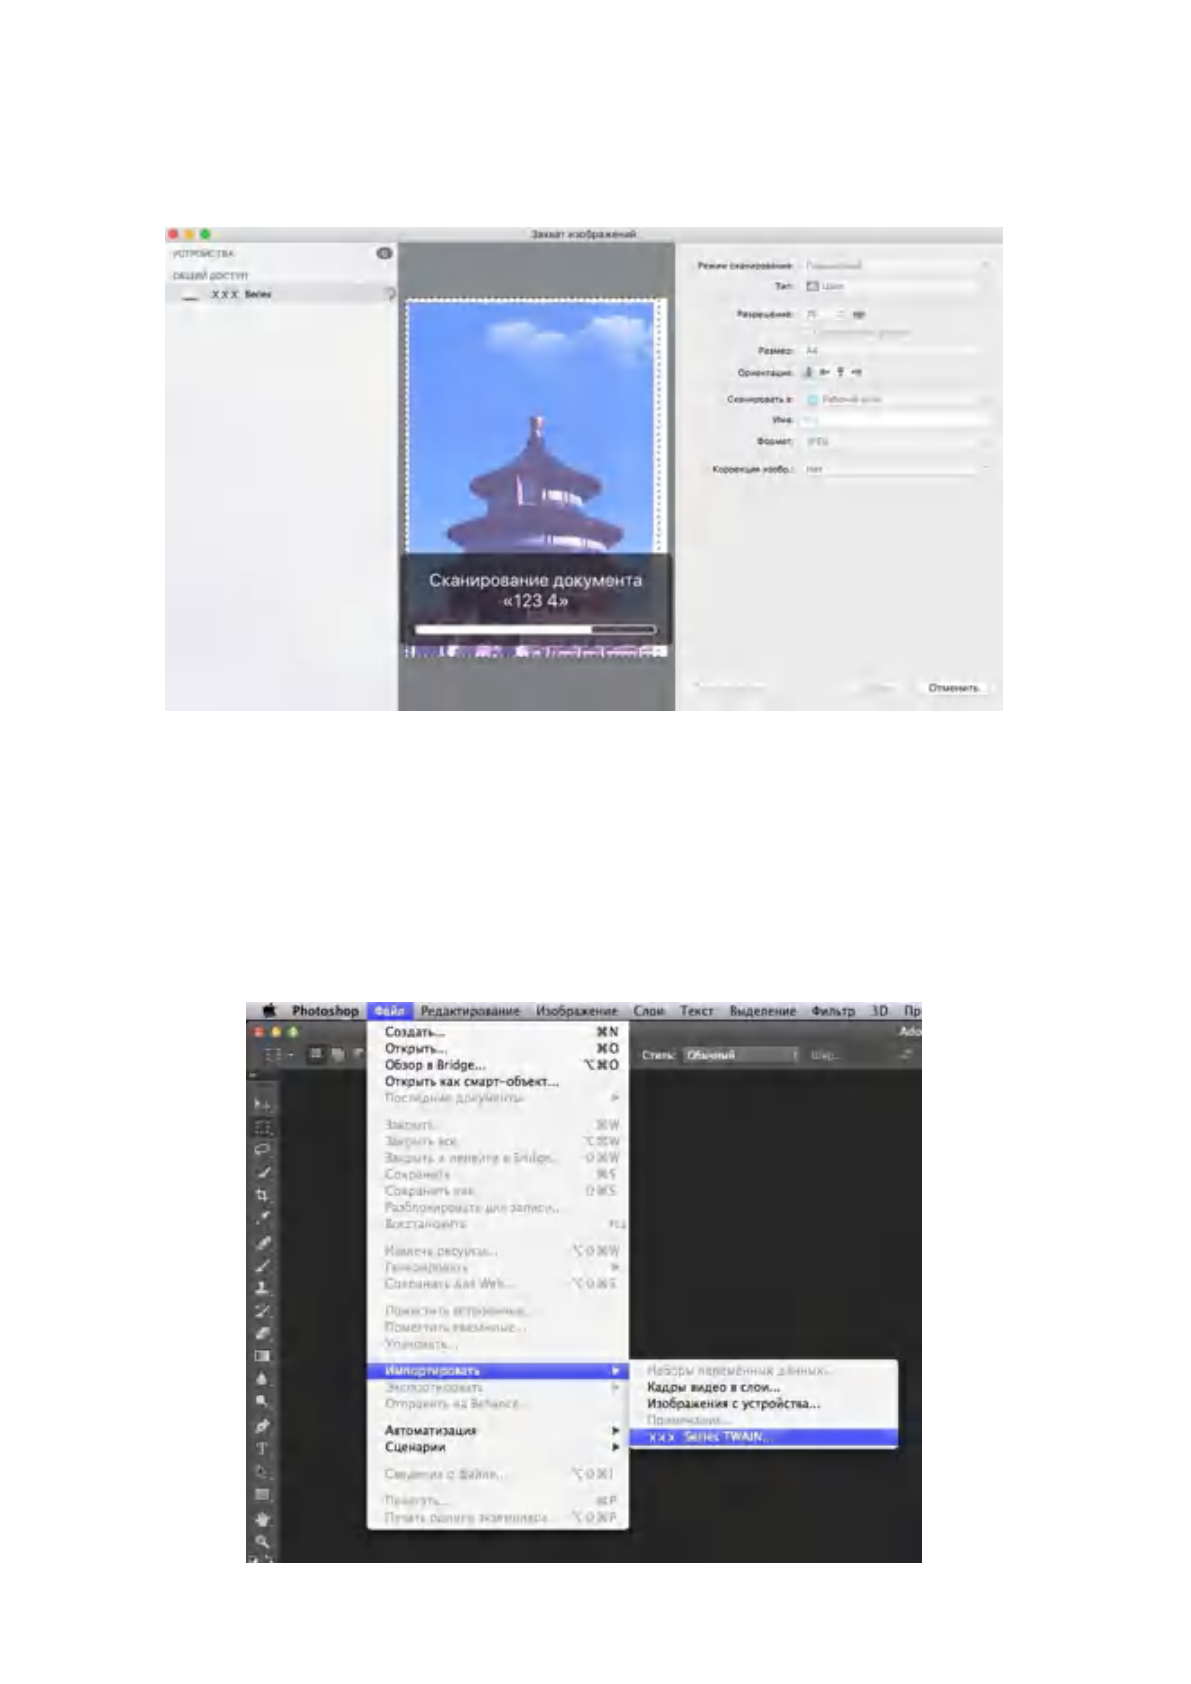The image size is (1191, 1684).
Task: Select the XXX Series scanner in device list
Action: [240, 295]
